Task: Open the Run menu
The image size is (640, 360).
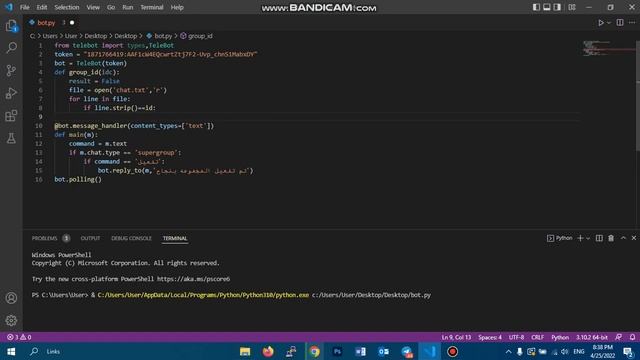Action: click(128, 7)
